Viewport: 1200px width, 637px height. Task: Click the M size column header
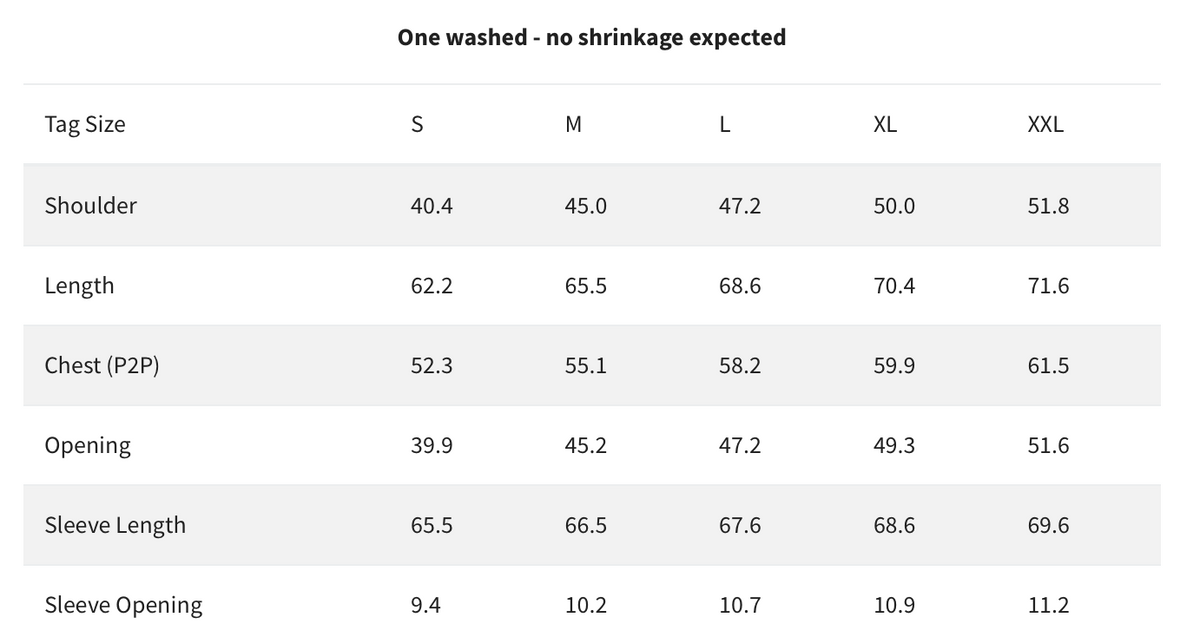click(x=573, y=125)
